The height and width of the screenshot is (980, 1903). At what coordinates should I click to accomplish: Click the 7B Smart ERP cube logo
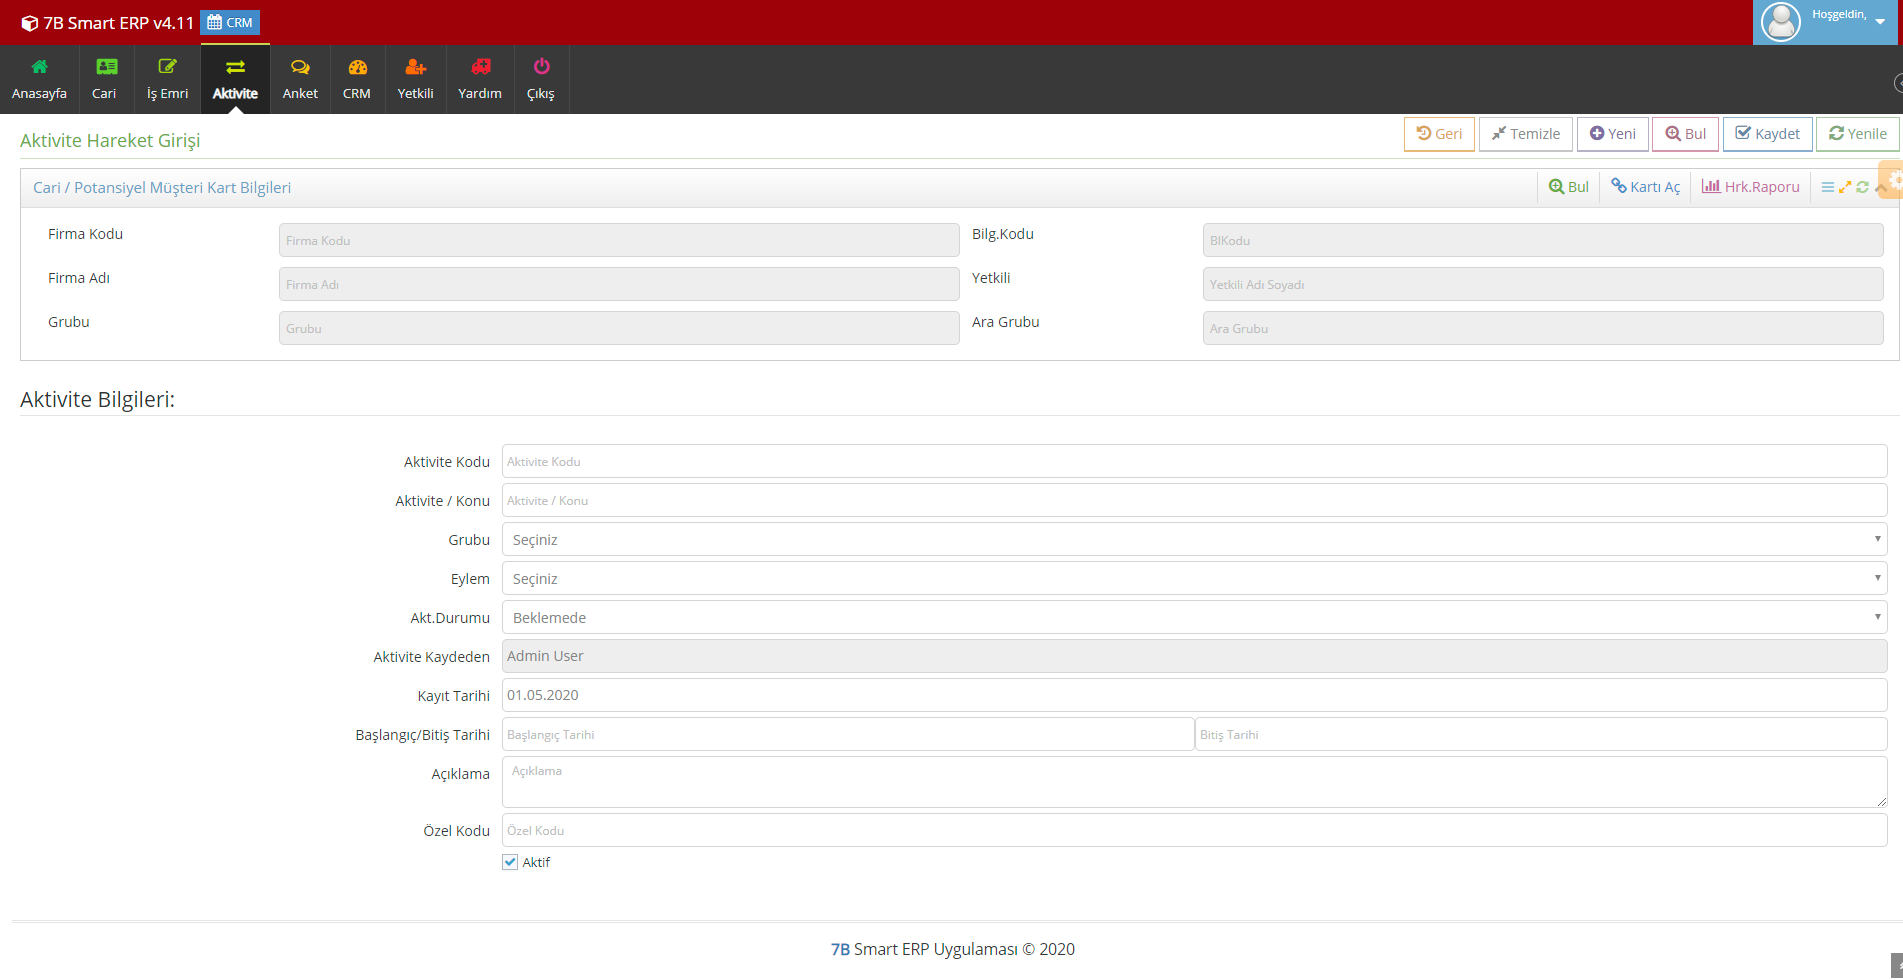coord(29,23)
